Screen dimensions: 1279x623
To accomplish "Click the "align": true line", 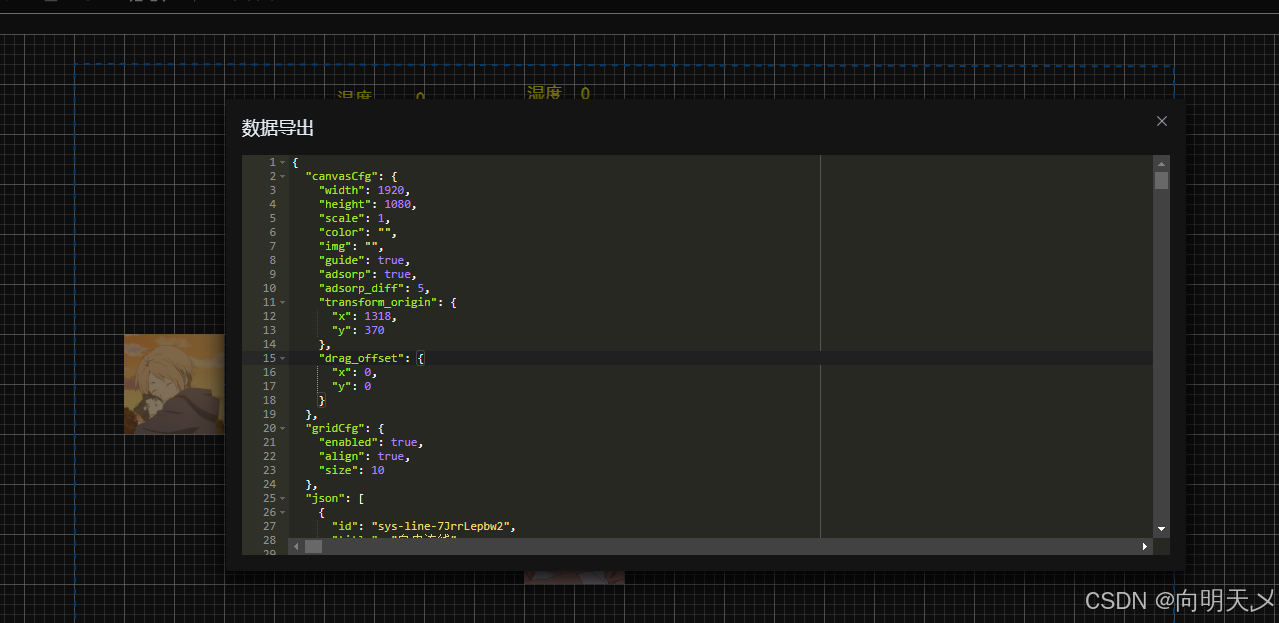I will [x=364, y=456].
